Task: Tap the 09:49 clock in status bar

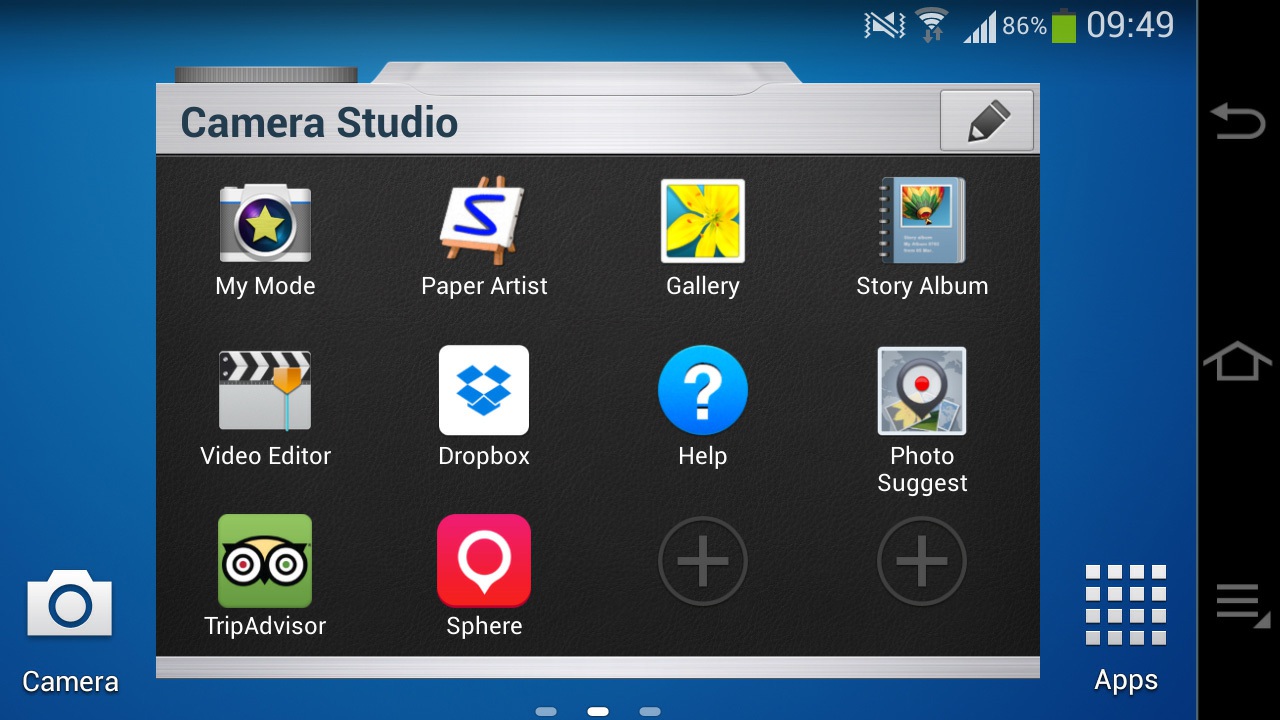Action: (1130, 25)
